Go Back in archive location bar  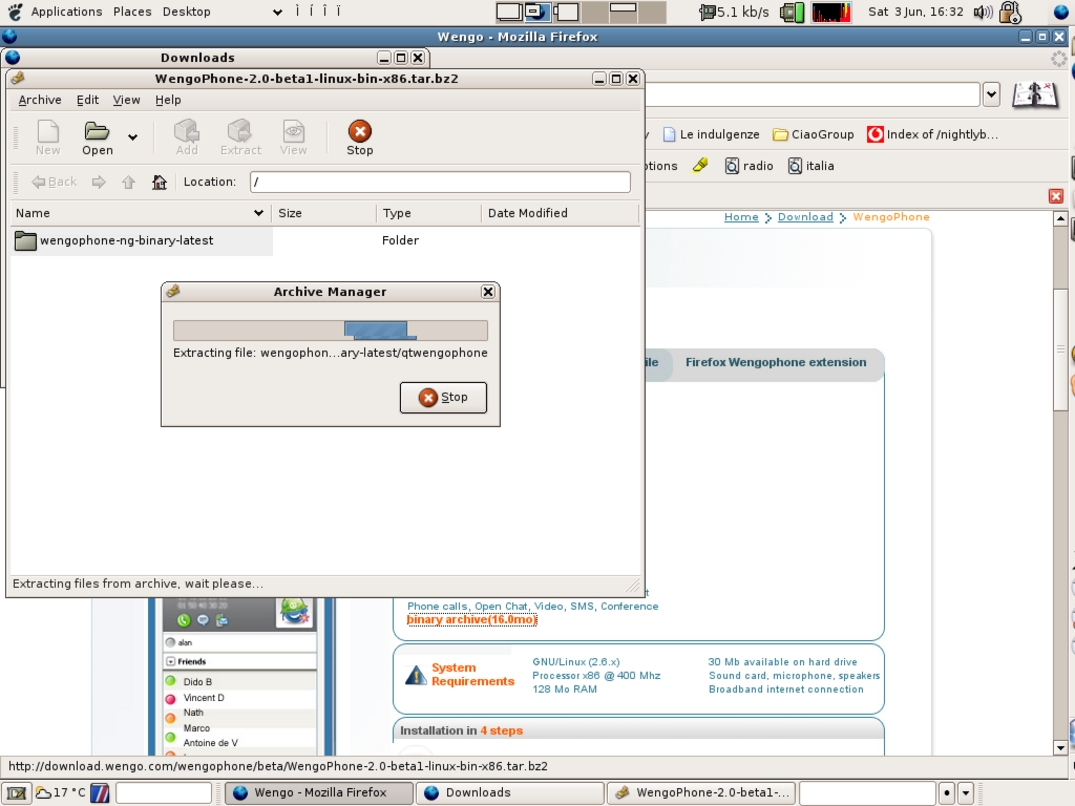54,182
